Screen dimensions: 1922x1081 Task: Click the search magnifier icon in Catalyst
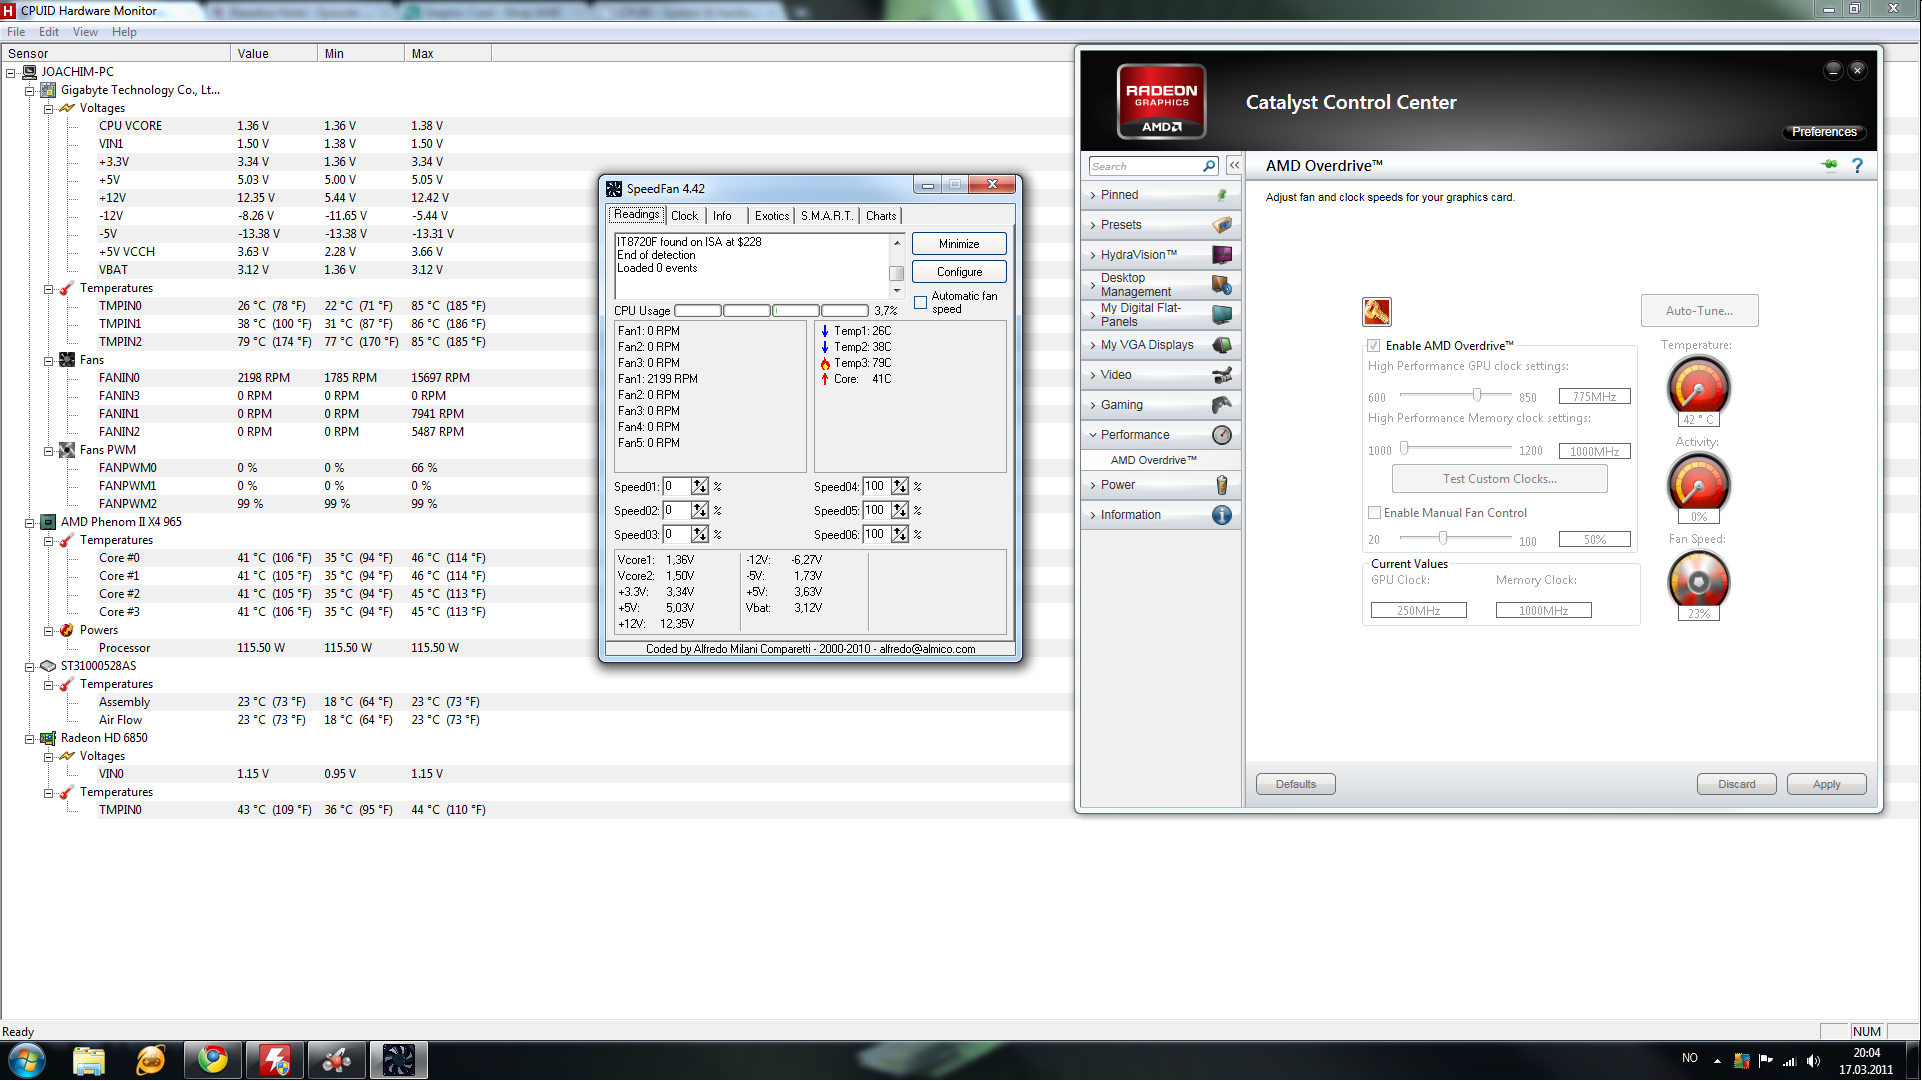tap(1209, 166)
